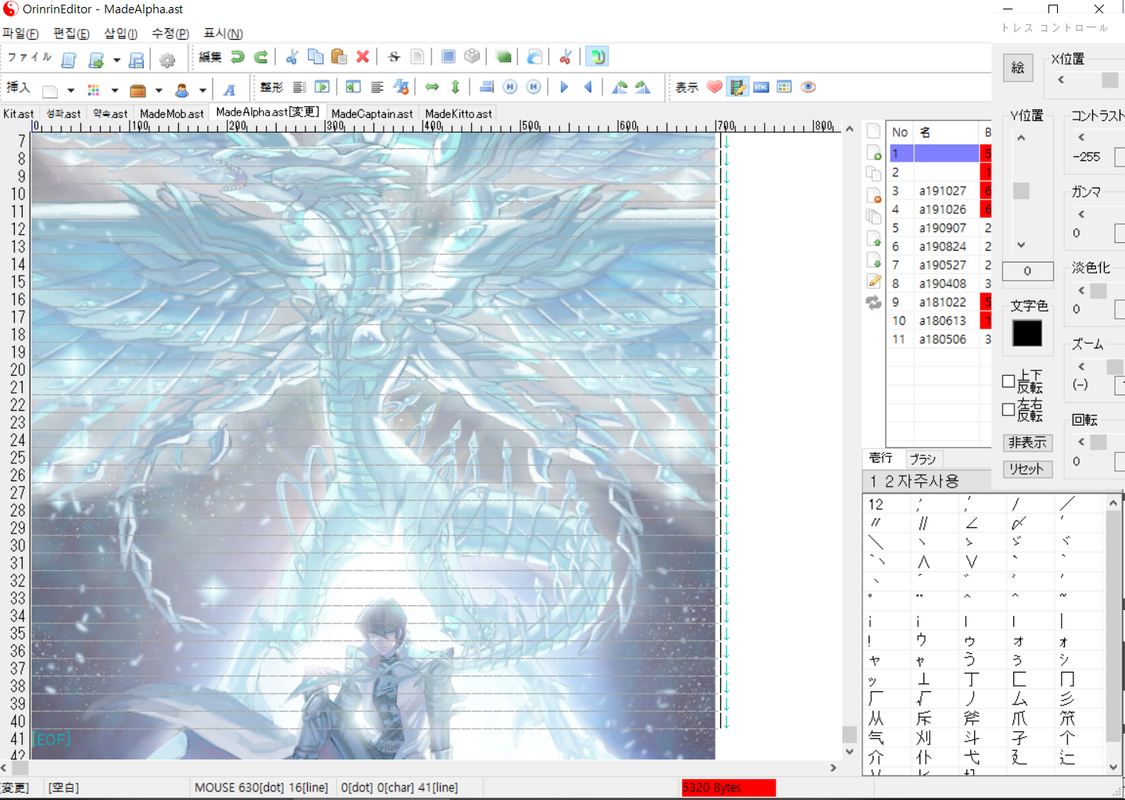Click the green stacked layers icon
The width and height of the screenshot is (1125, 800).
504,57
